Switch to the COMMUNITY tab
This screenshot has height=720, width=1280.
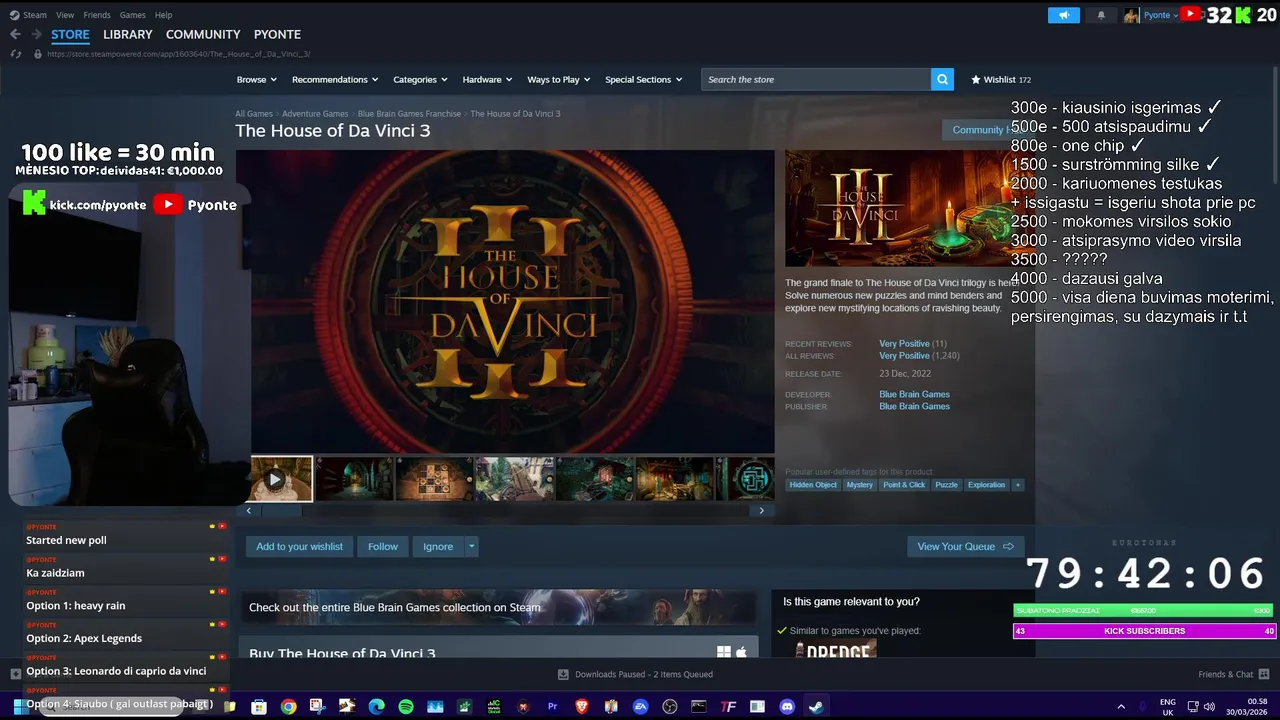[x=203, y=34]
